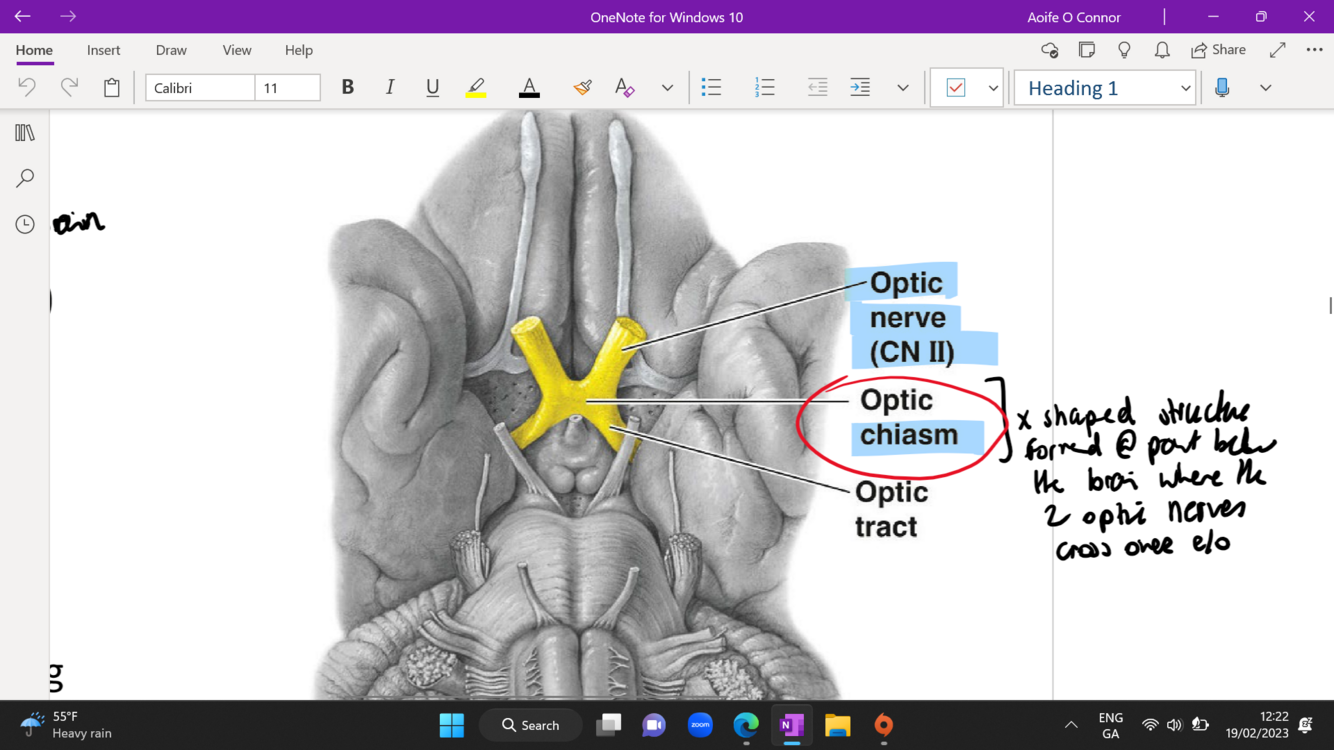This screenshot has width=1334, height=750.
Task: Open the weather widget Heavy rain
Action: click(x=66, y=725)
